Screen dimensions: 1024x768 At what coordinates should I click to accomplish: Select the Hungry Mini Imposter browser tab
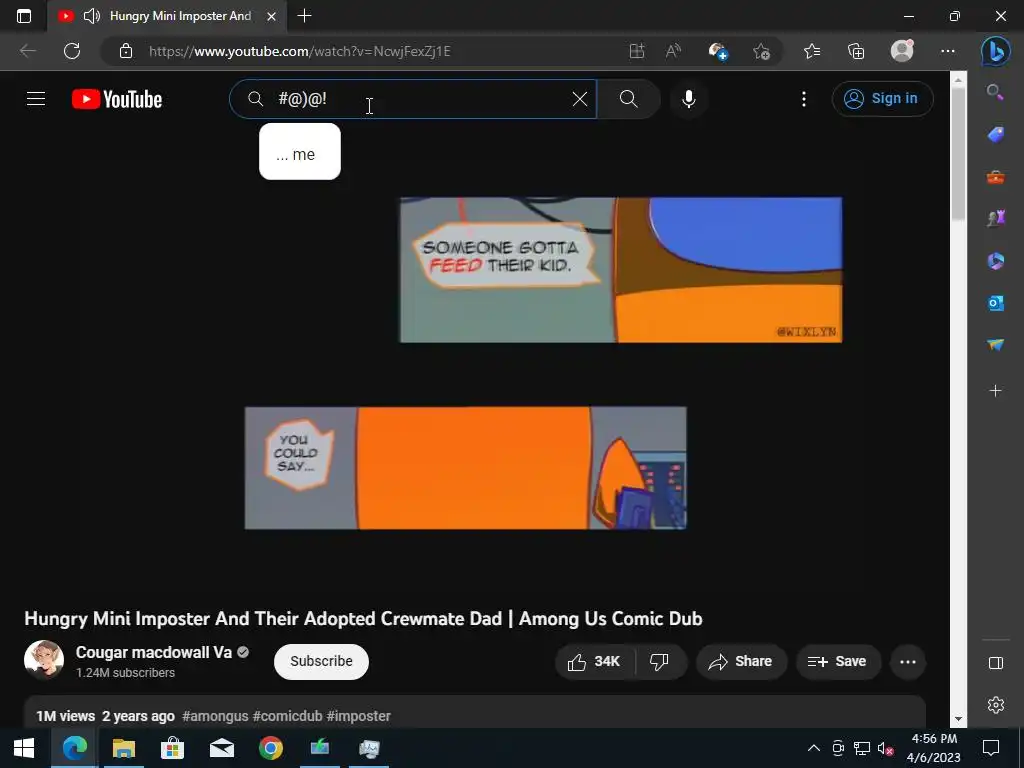tap(167, 16)
